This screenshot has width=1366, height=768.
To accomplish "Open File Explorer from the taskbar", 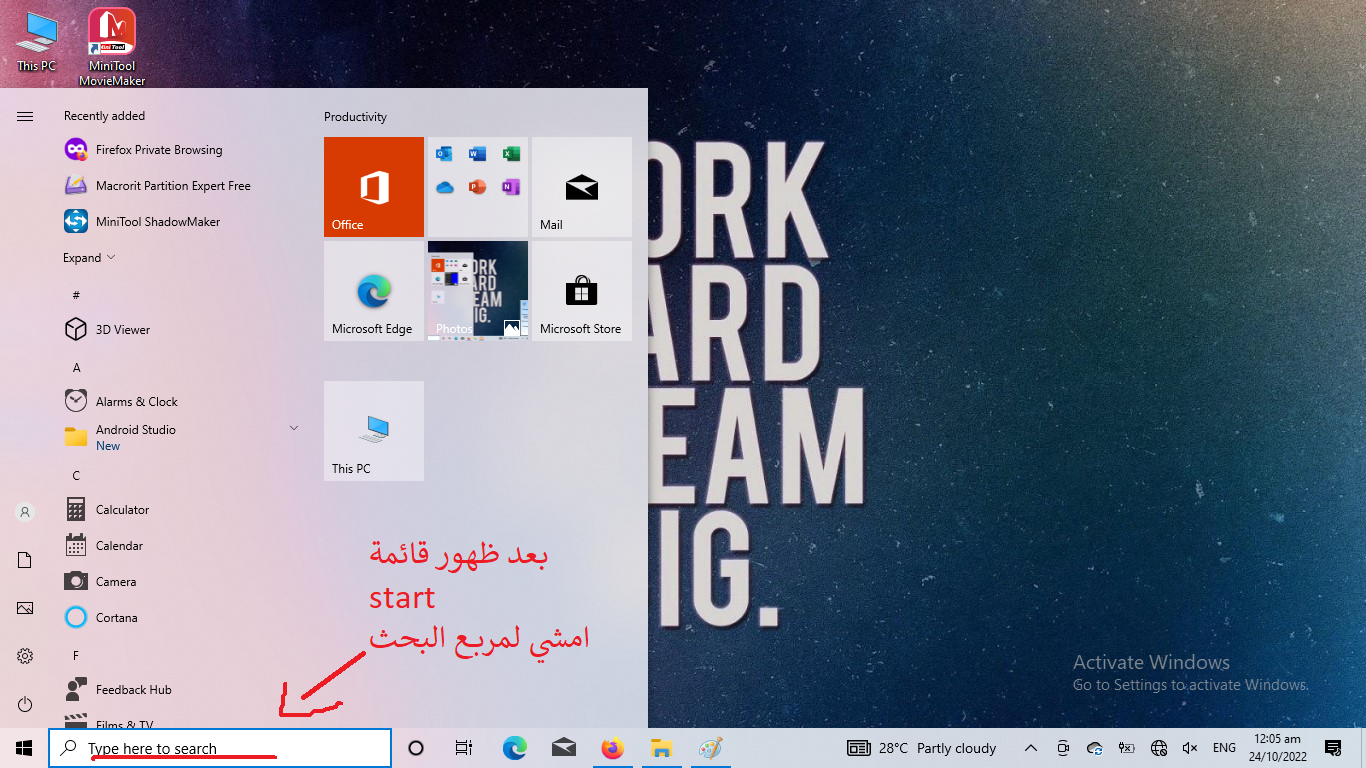I will [660, 748].
